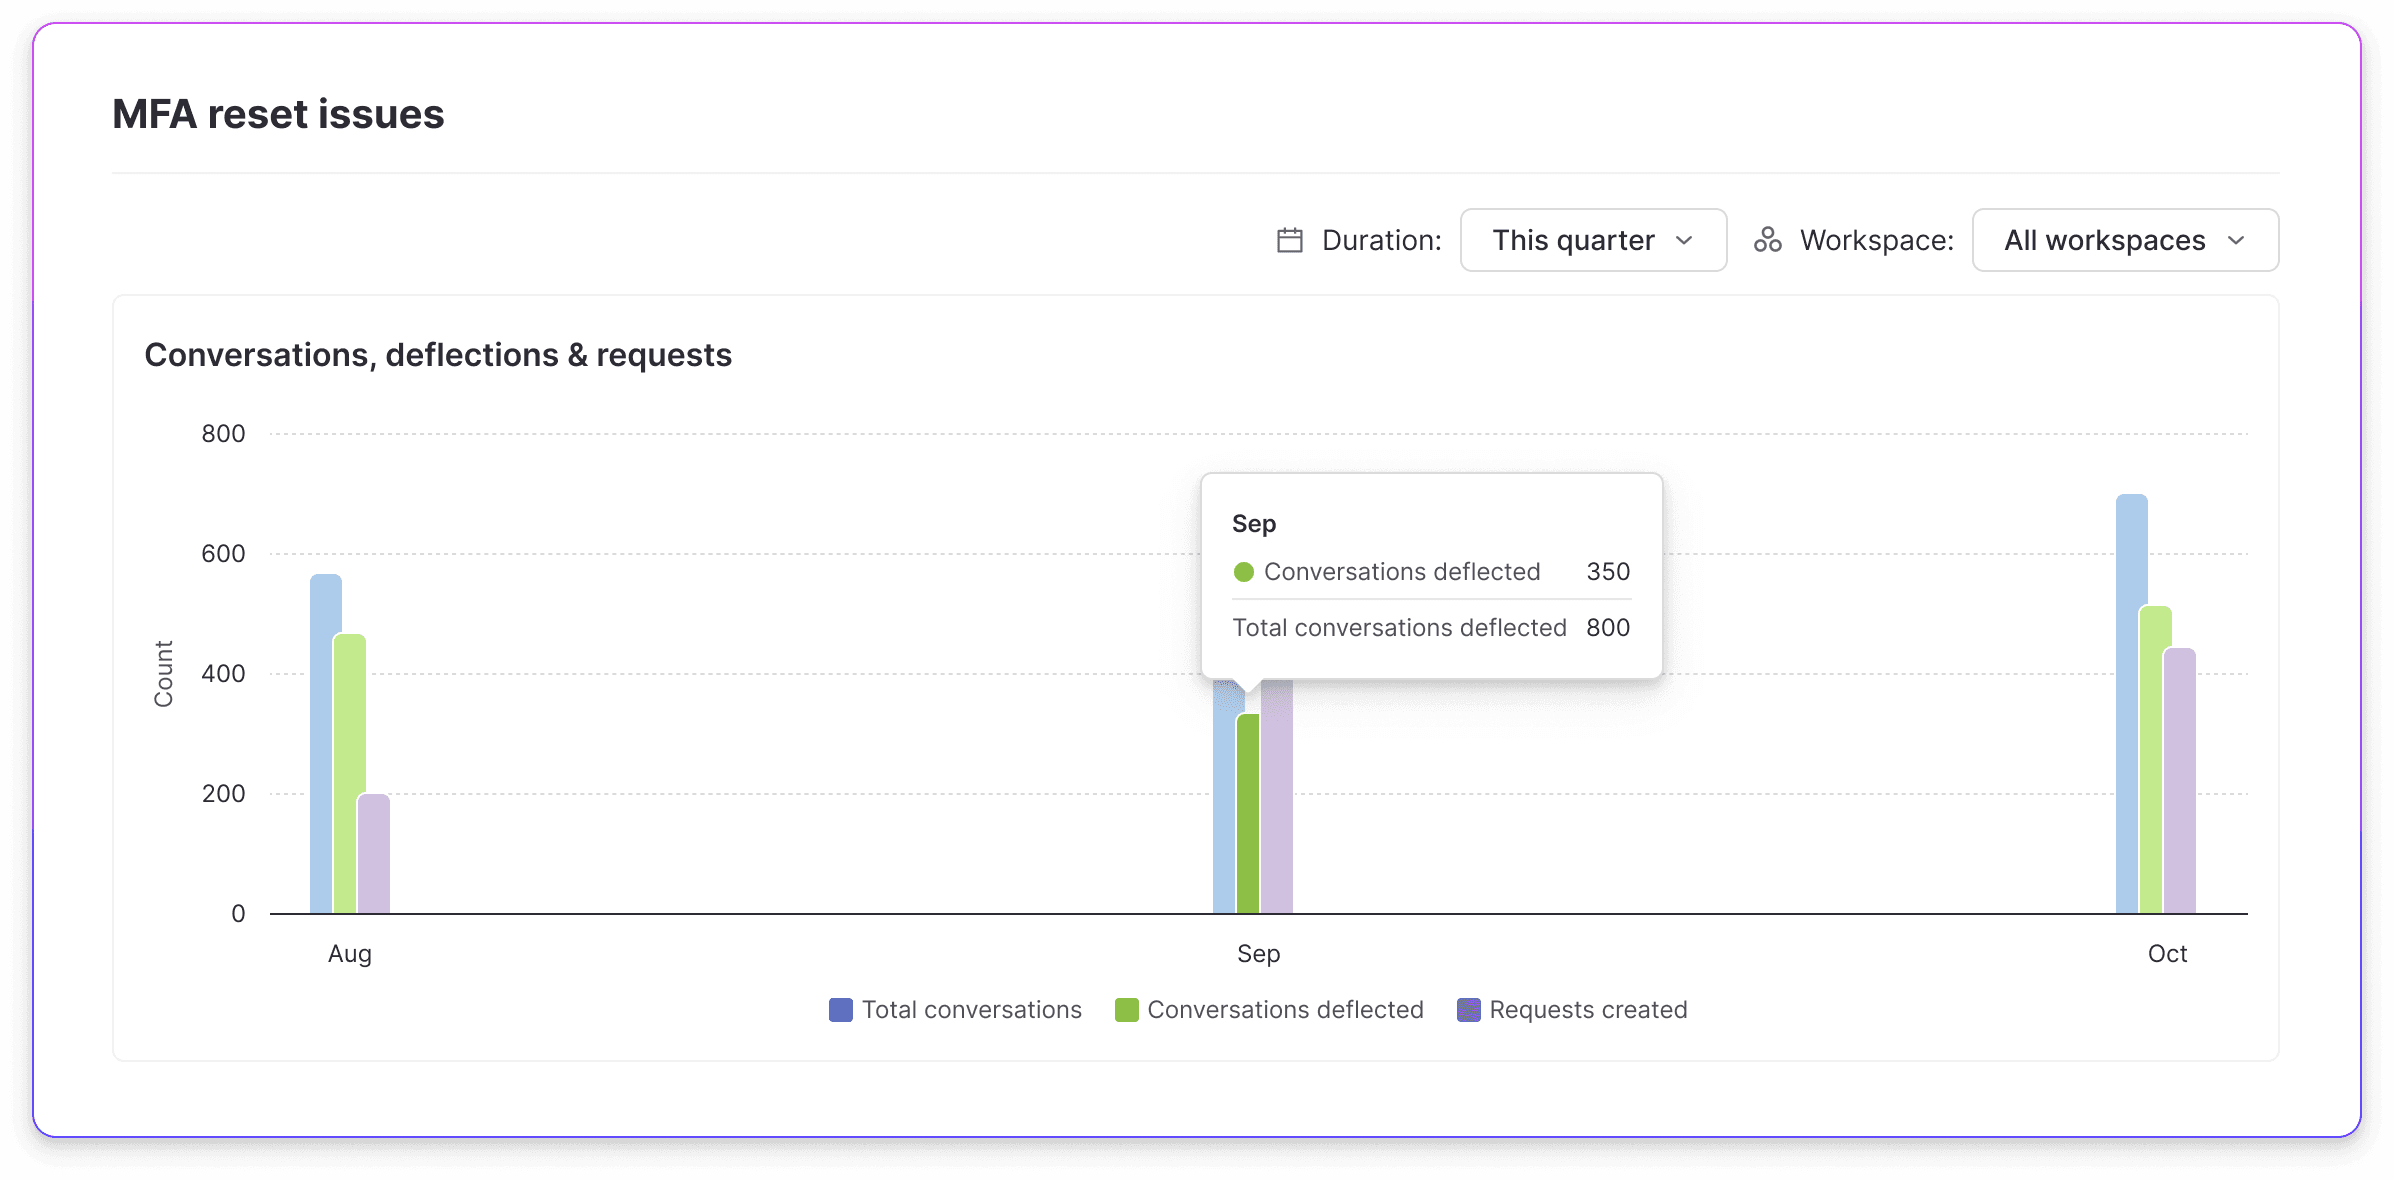The image size is (2394, 1180).
Task: Toggle the Total conversations legend swatch
Action: click(x=841, y=1010)
